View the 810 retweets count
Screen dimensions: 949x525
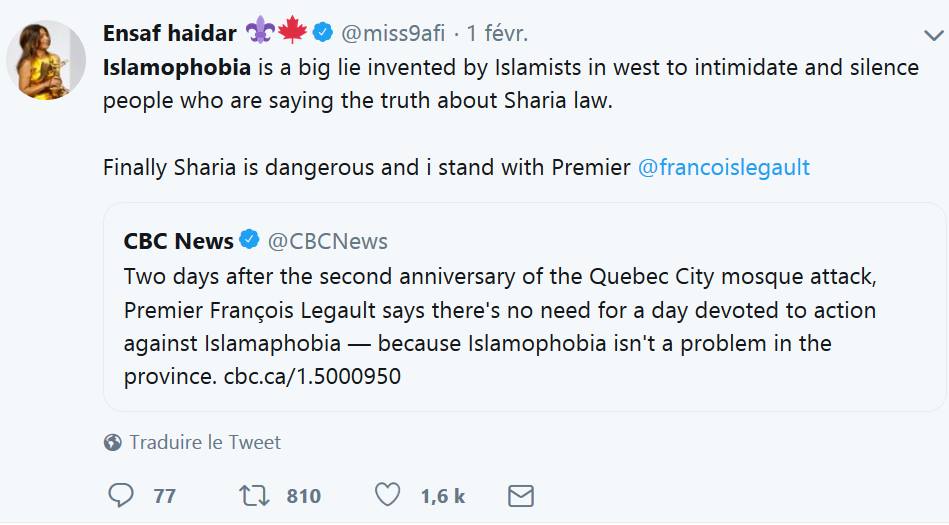pos(303,496)
